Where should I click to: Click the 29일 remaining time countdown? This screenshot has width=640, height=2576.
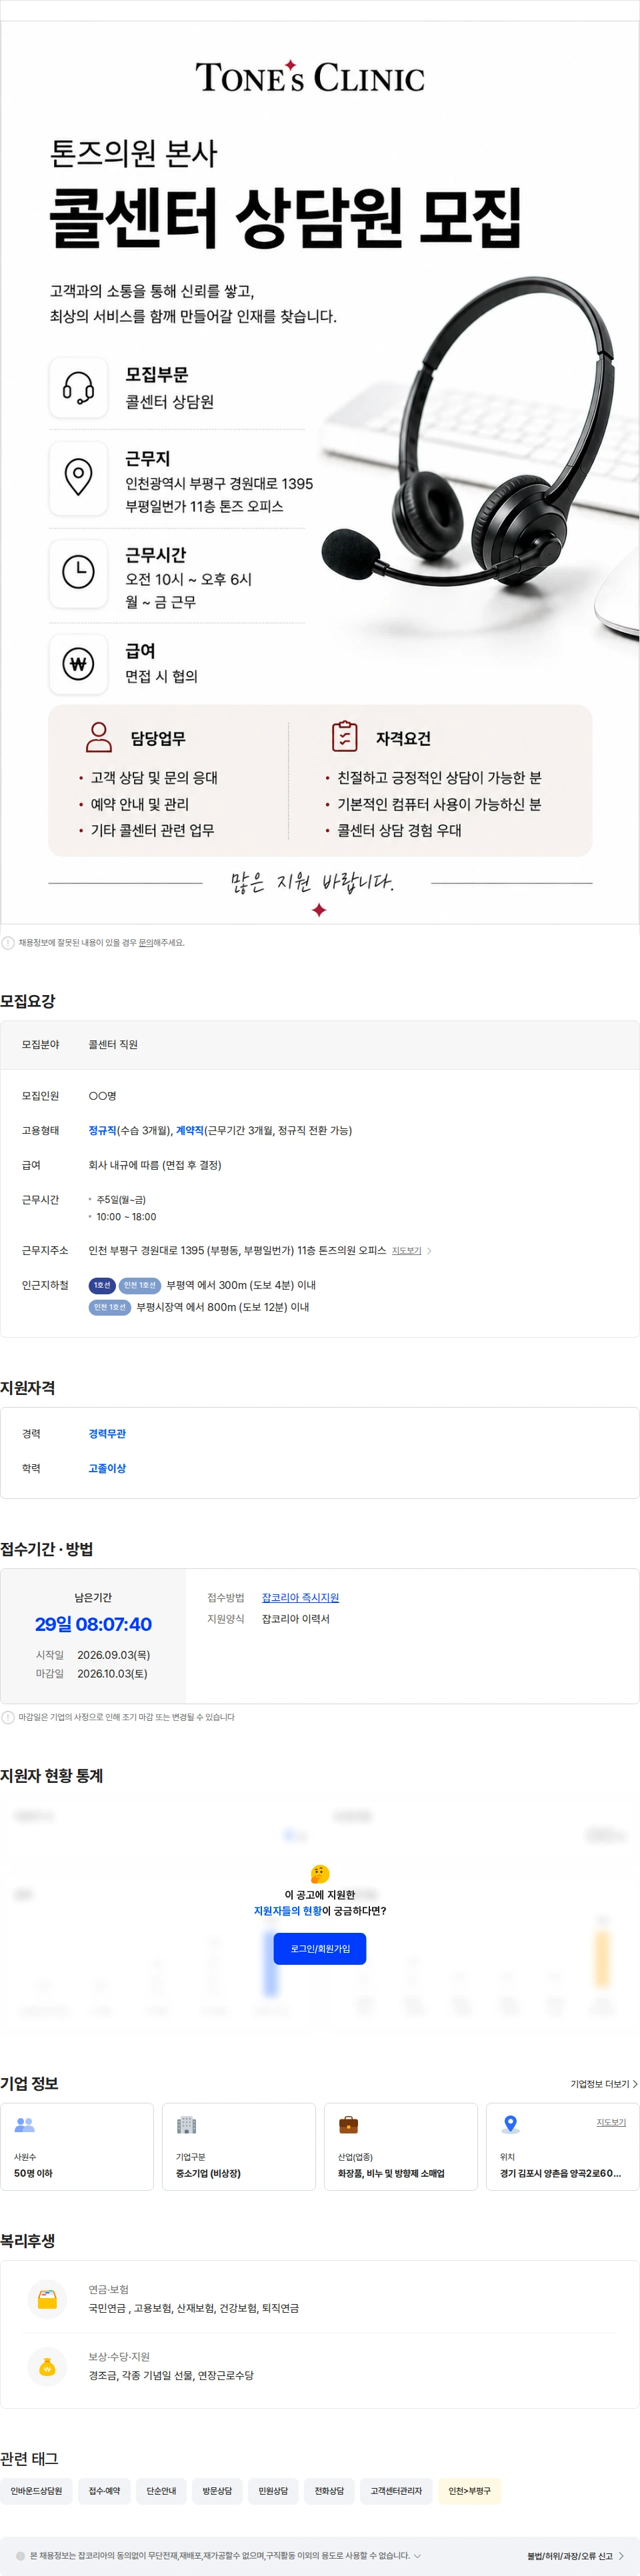click(x=93, y=1624)
